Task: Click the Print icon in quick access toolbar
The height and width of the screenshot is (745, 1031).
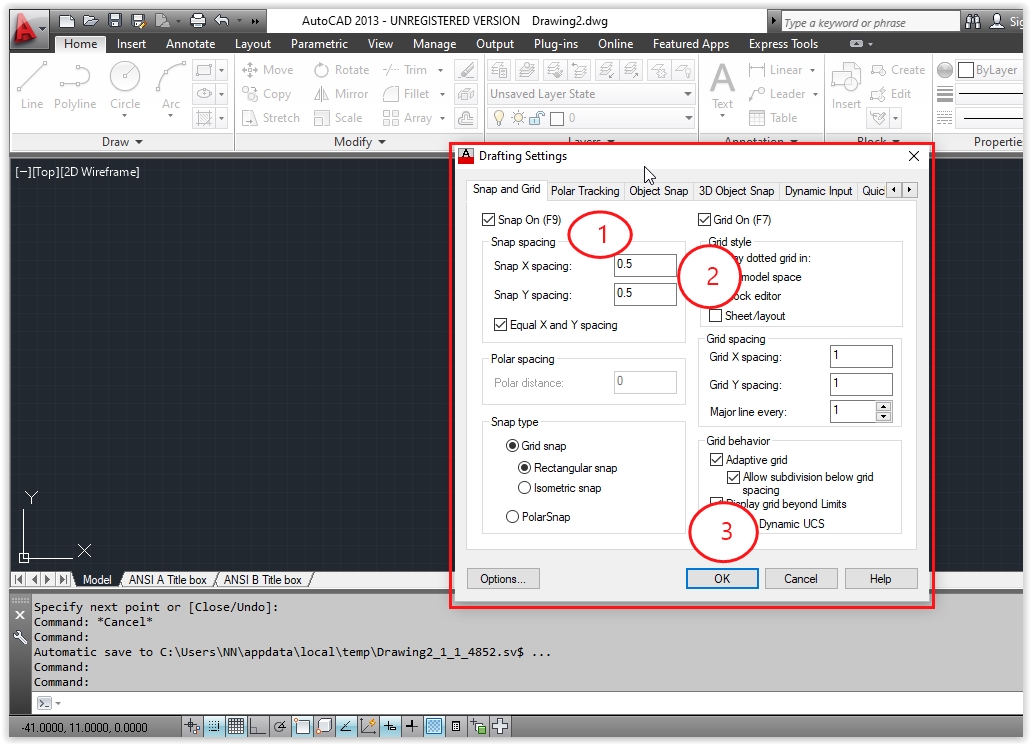Action: point(197,21)
